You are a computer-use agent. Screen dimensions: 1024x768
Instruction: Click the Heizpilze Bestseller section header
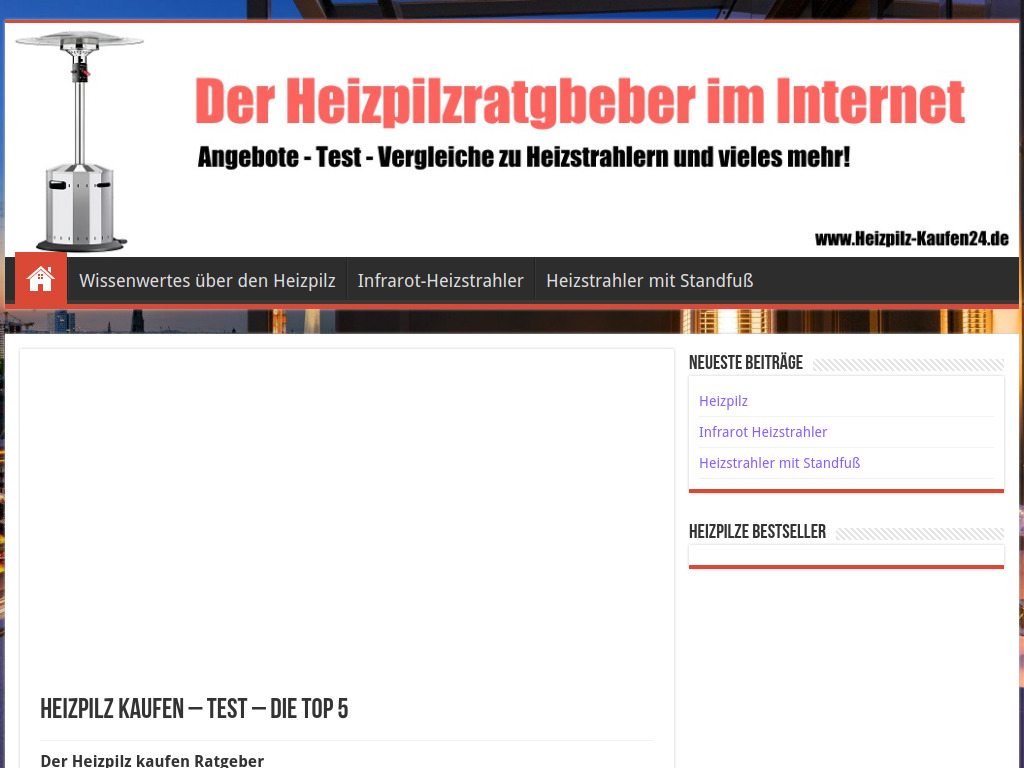756,531
